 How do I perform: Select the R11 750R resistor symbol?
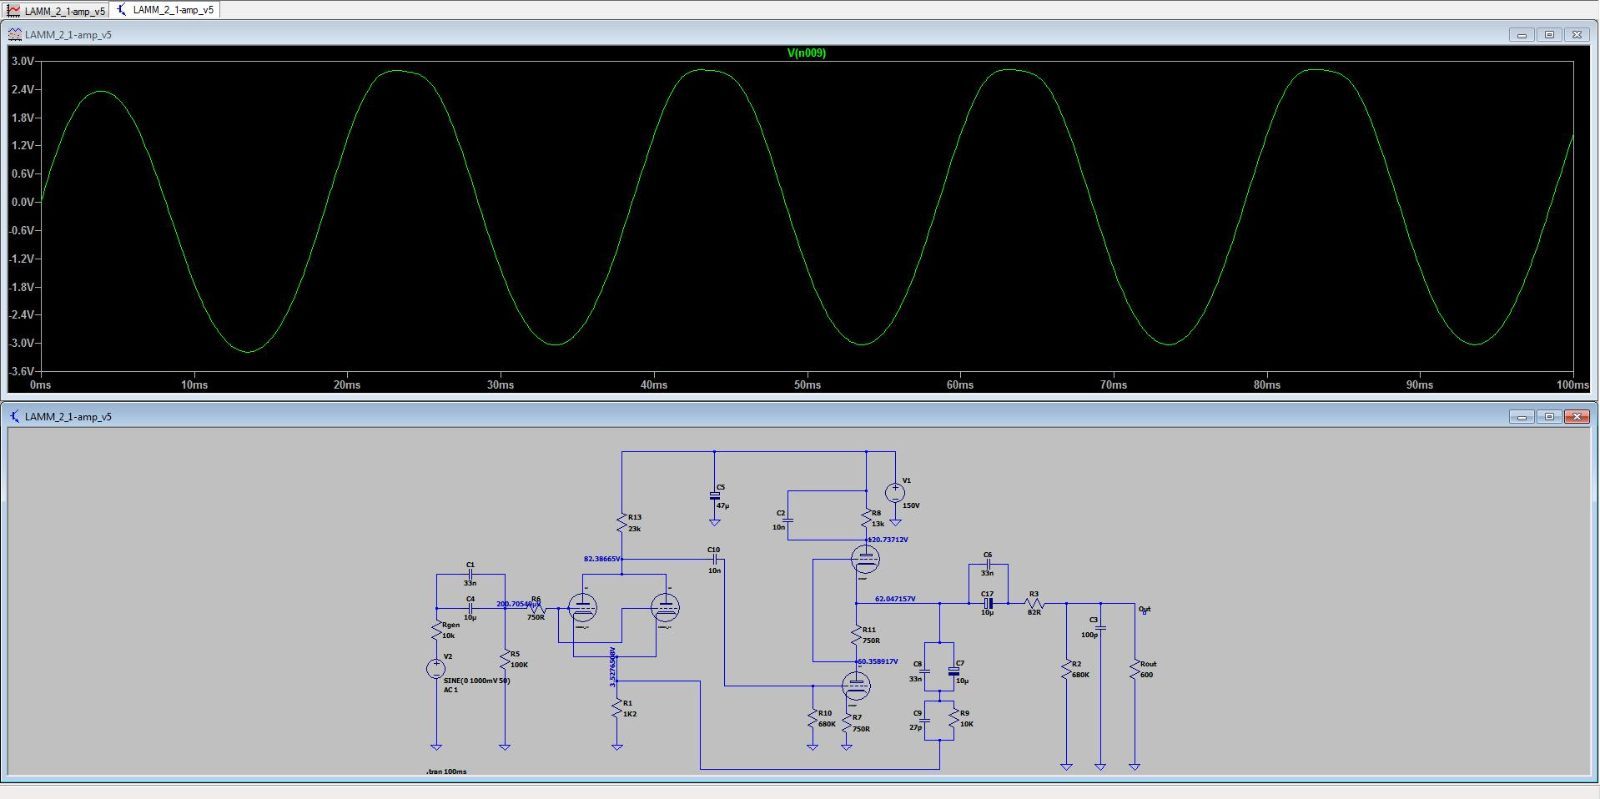pyautogui.click(x=857, y=635)
